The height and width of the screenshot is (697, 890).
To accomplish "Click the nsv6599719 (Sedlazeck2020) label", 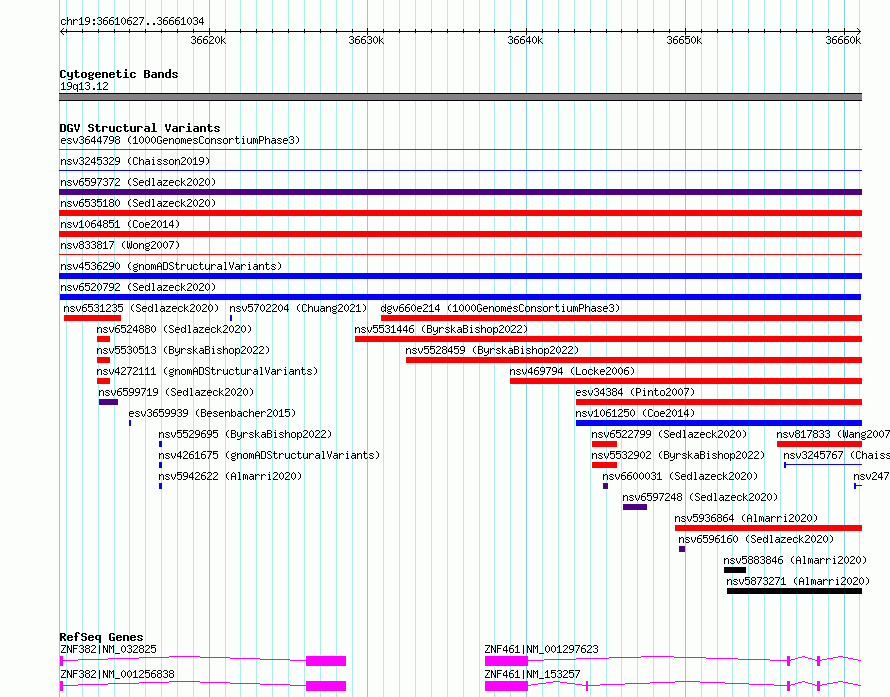I will (x=176, y=392).
